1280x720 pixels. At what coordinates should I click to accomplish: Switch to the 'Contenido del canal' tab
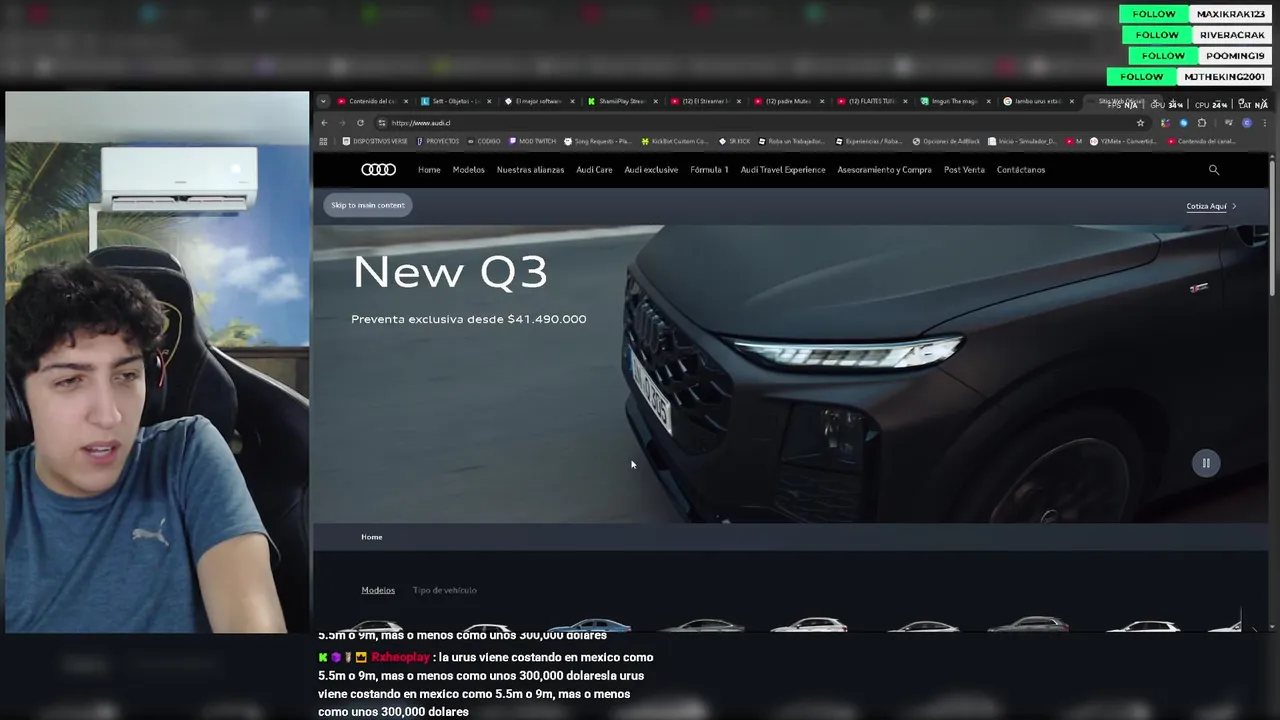[371, 101]
